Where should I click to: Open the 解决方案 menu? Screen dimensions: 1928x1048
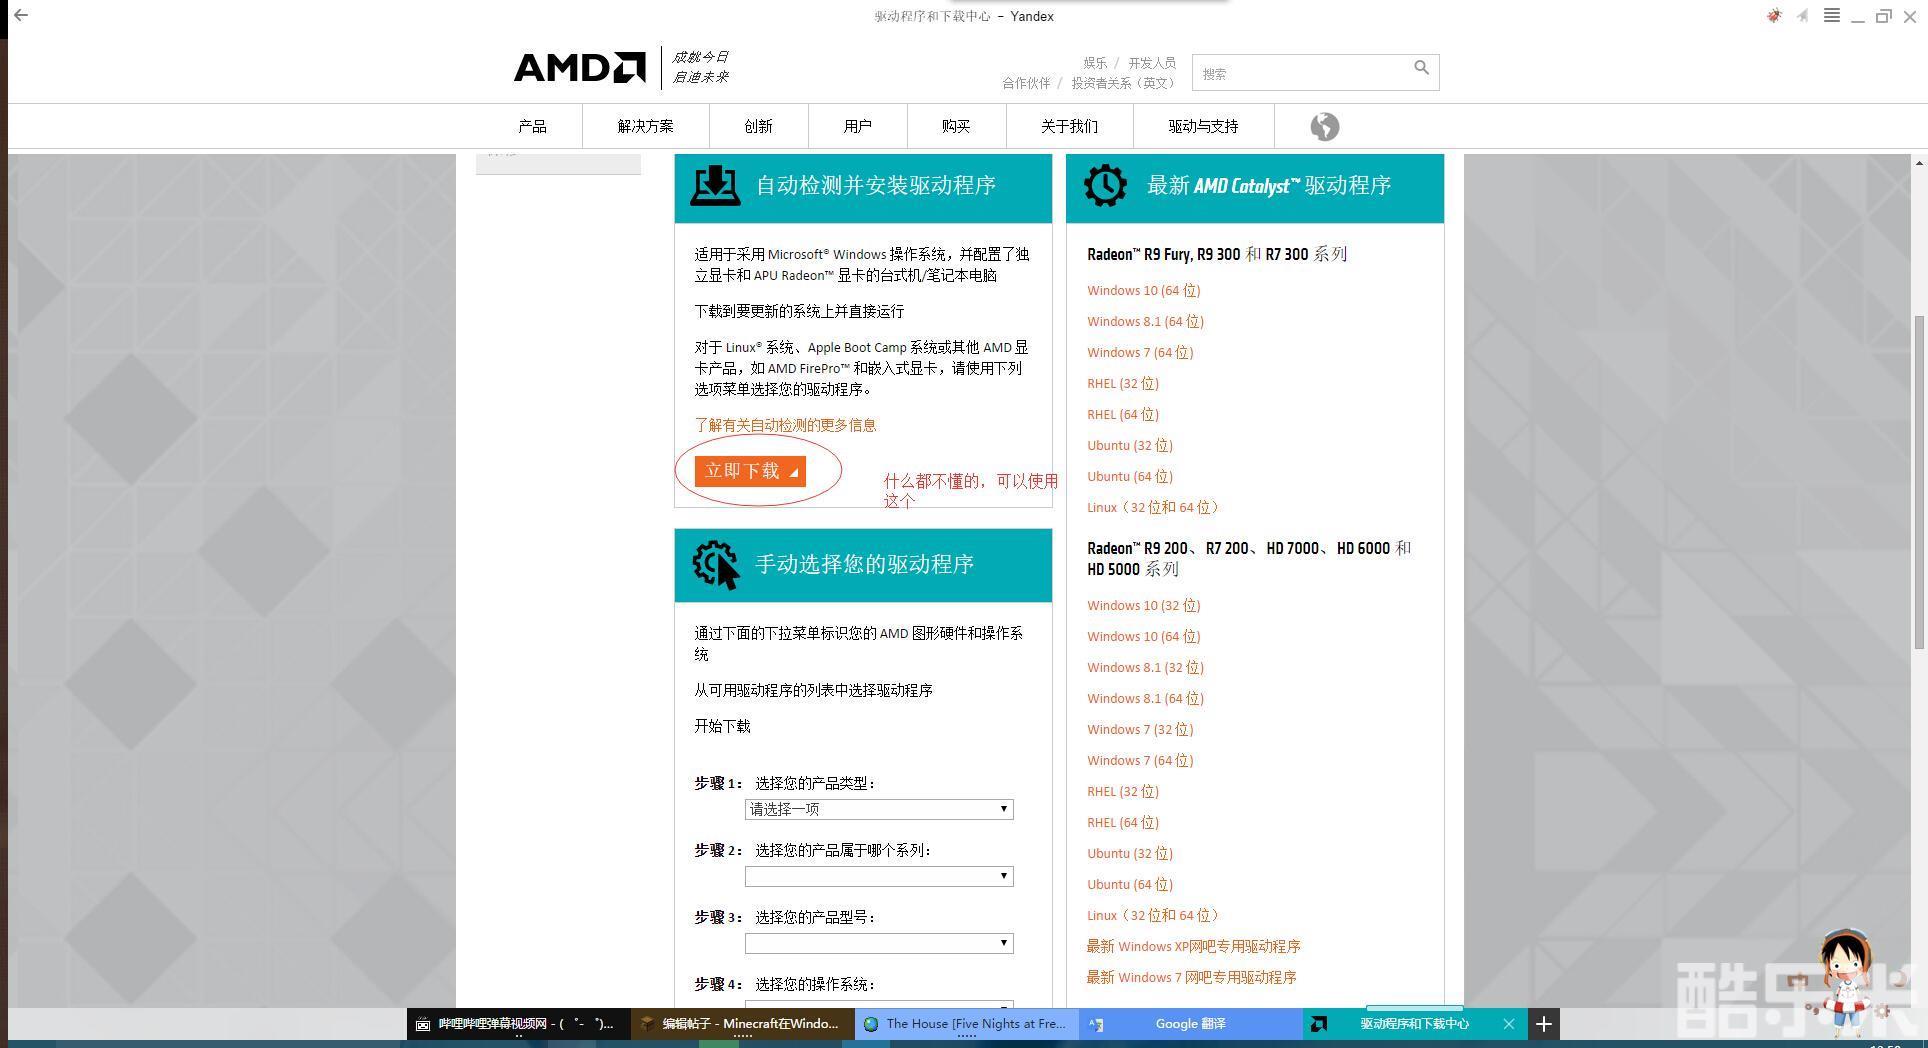click(x=645, y=126)
